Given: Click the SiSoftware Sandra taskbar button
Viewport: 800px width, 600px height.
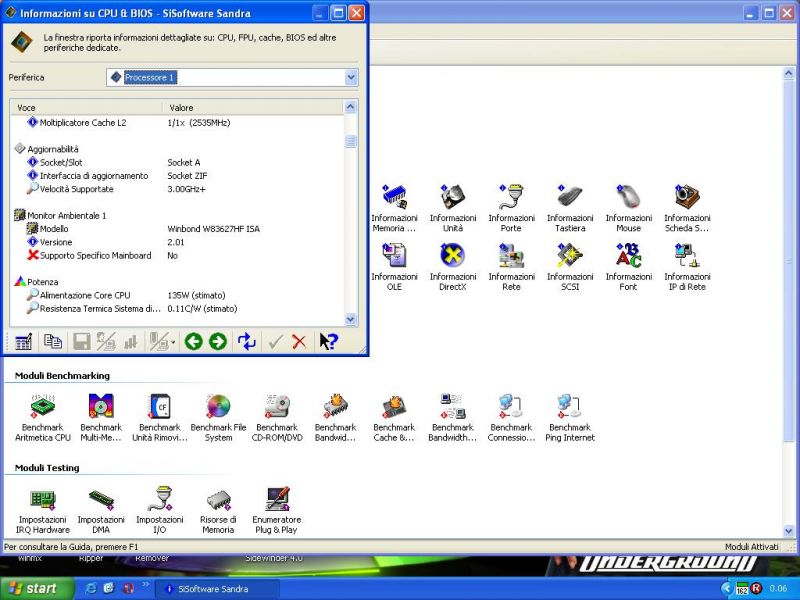Looking at the screenshot, I should (x=217, y=589).
